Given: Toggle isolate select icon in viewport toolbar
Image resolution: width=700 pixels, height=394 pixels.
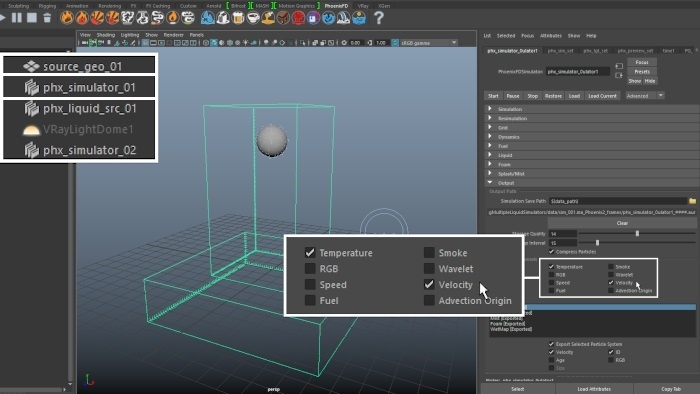Looking at the screenshot, I should coord(303,43).
